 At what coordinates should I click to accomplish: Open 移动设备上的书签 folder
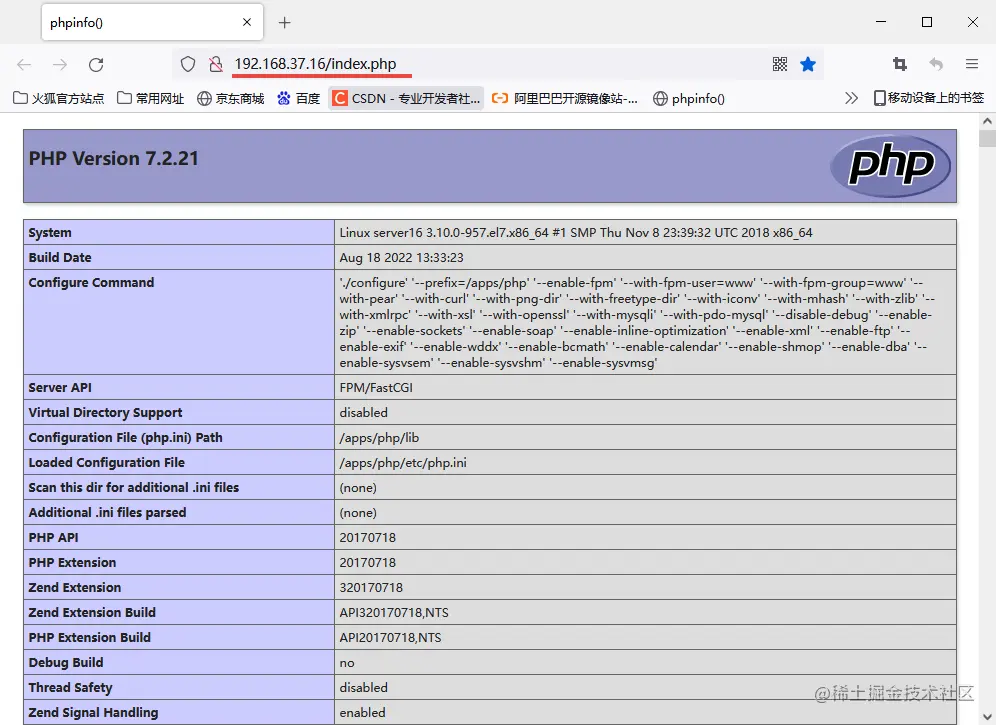tap(929, 98)
